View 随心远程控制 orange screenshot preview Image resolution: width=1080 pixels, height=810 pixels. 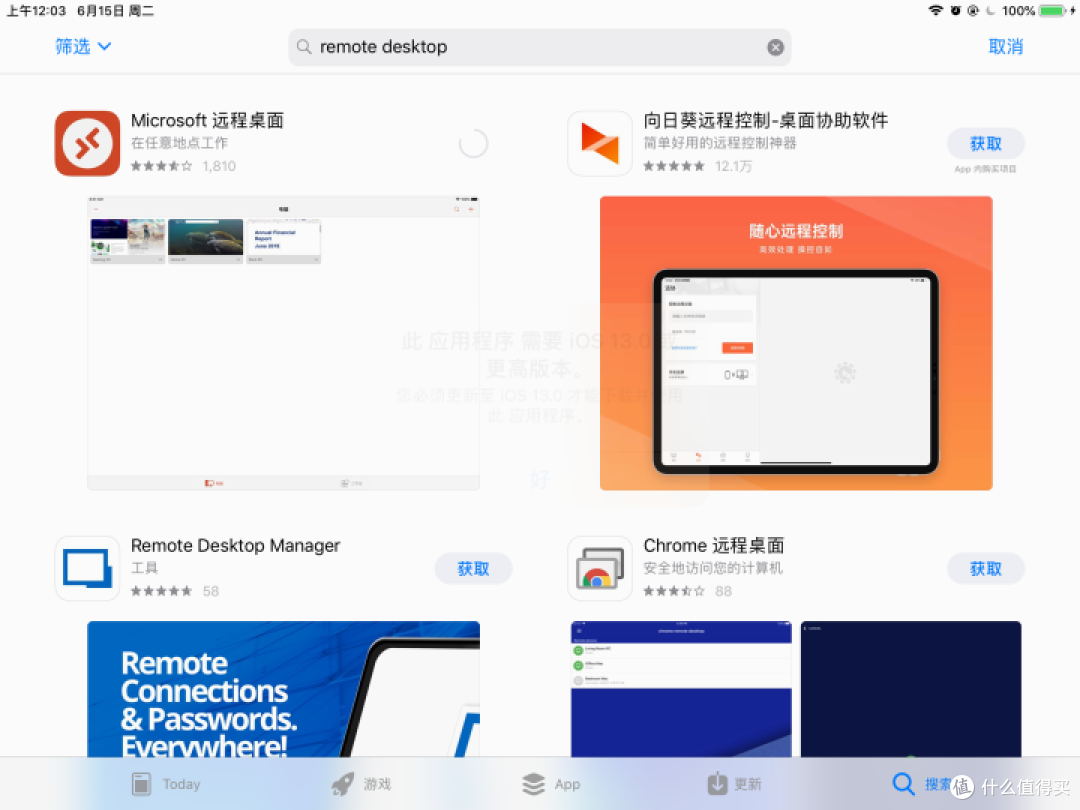click(x=796, y=343)
